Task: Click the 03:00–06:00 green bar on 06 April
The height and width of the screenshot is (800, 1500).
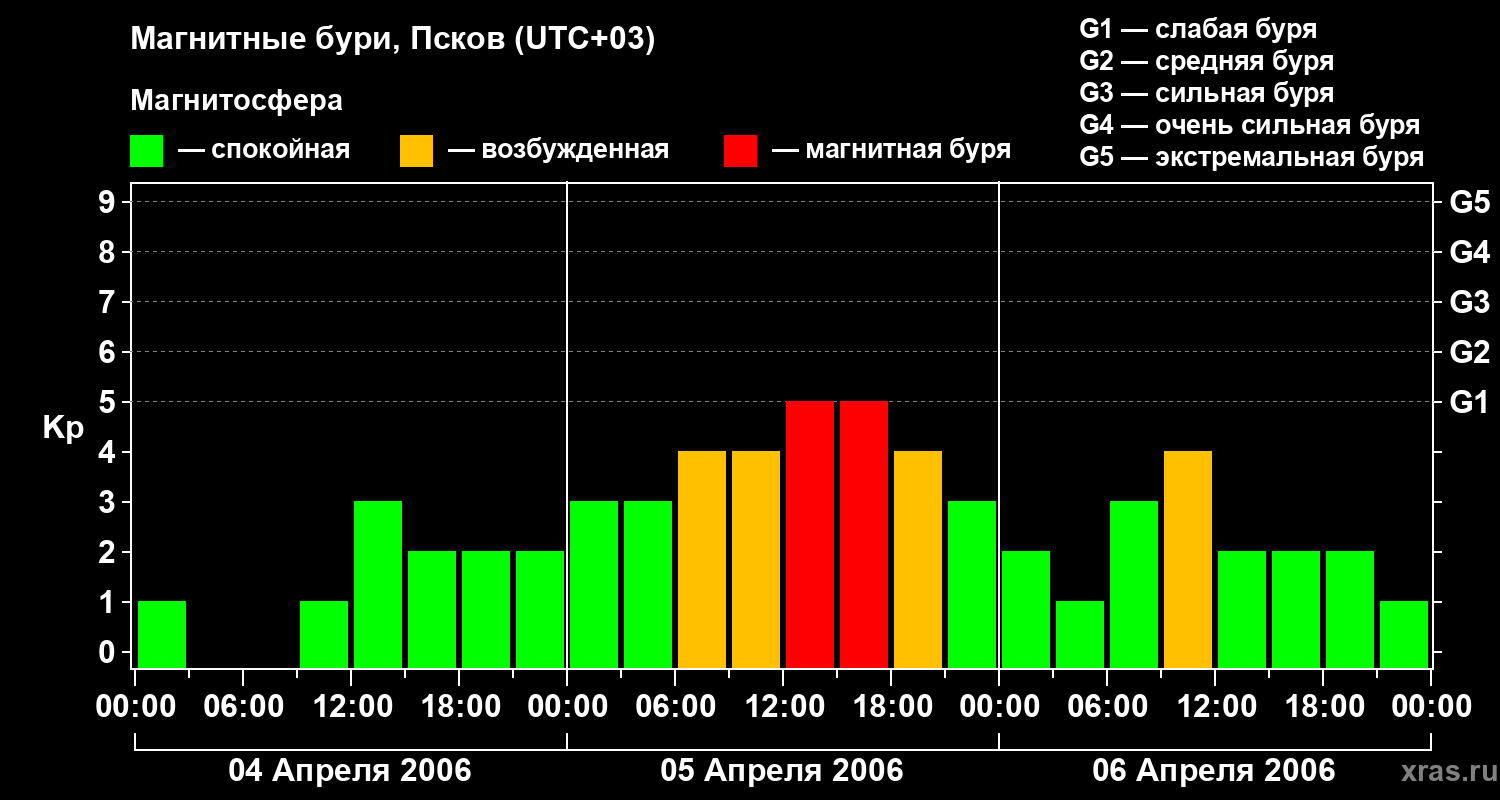Action: point(1080,634)
